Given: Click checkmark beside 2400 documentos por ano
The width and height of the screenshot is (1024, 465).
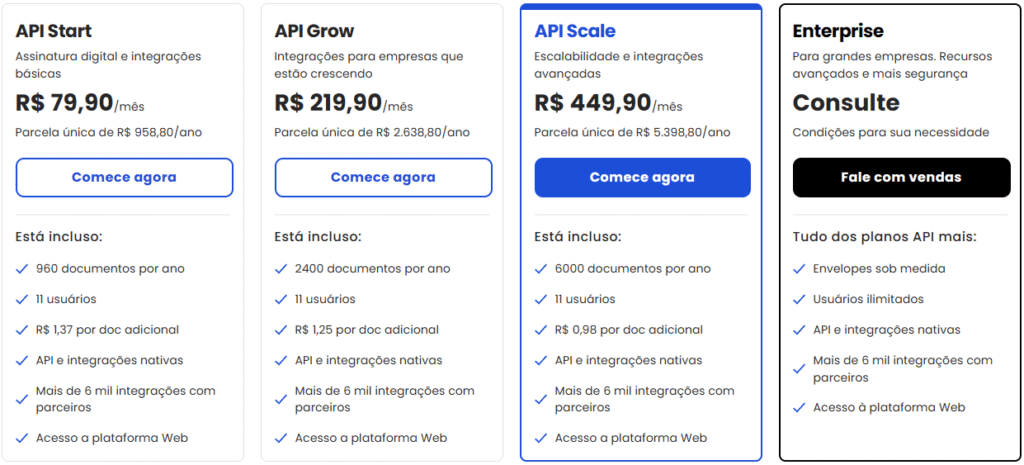Looking at the screenshot, I should click(x=281, y=268).
